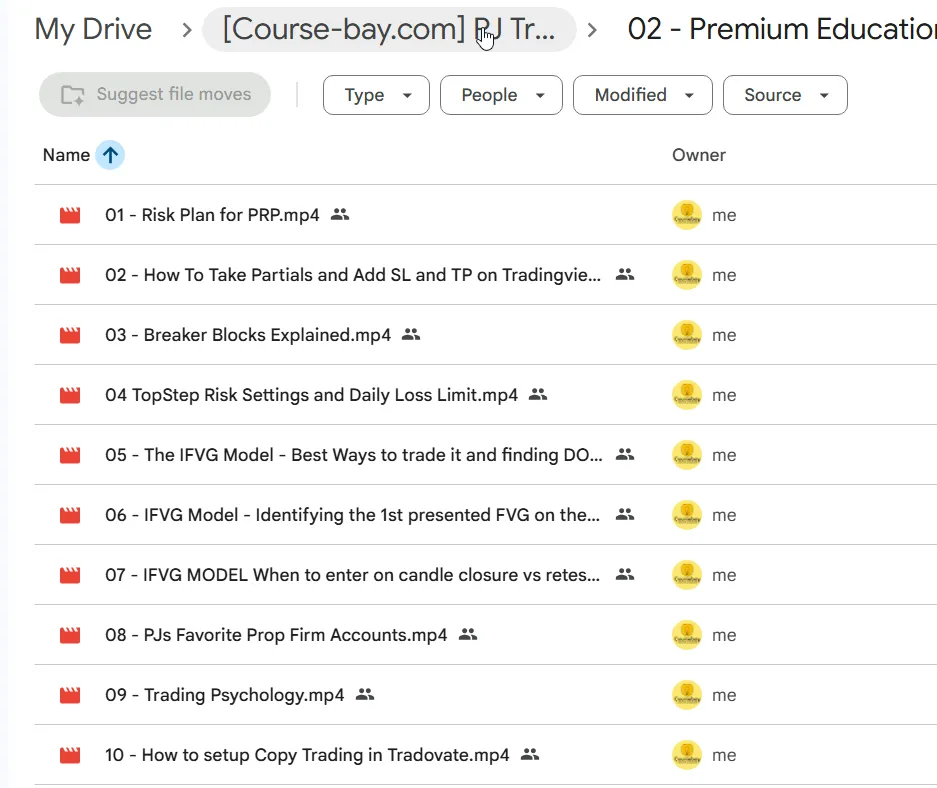This screenshot has height=788, width=937.
Task: Click Suggest file moves button
Action: (x=155, y=94)
